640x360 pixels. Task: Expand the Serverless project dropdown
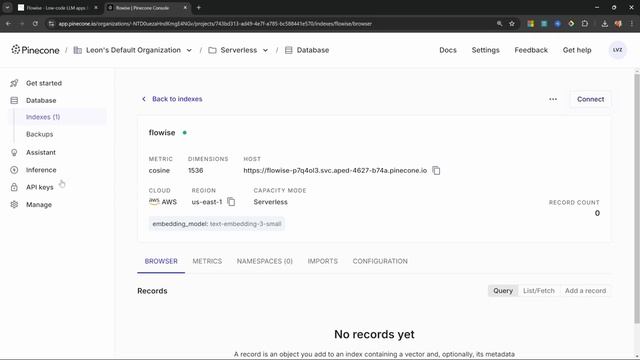click(x=265, y=50)
